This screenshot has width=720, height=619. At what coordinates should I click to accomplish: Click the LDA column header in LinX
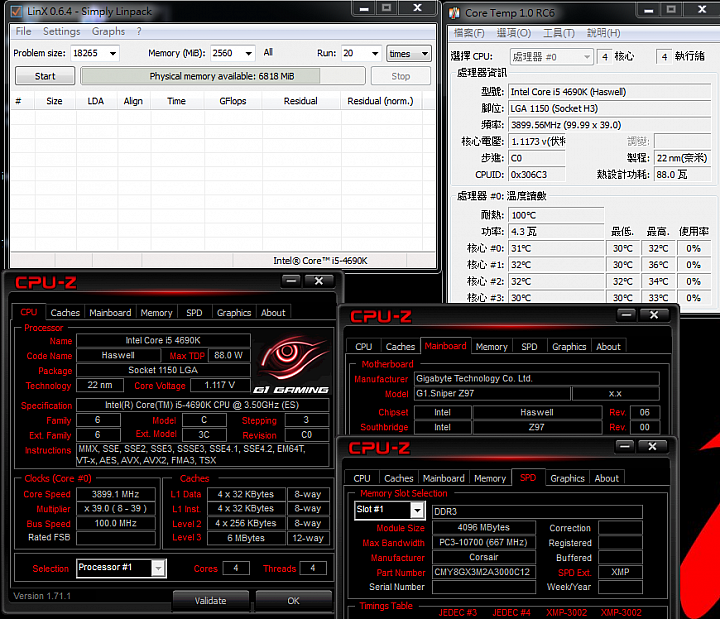96,101
